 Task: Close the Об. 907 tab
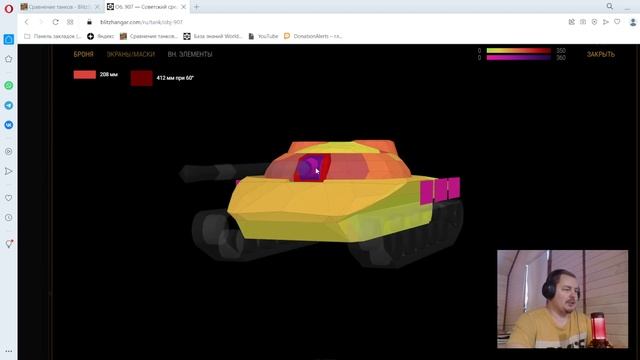[x=183, y=7]
